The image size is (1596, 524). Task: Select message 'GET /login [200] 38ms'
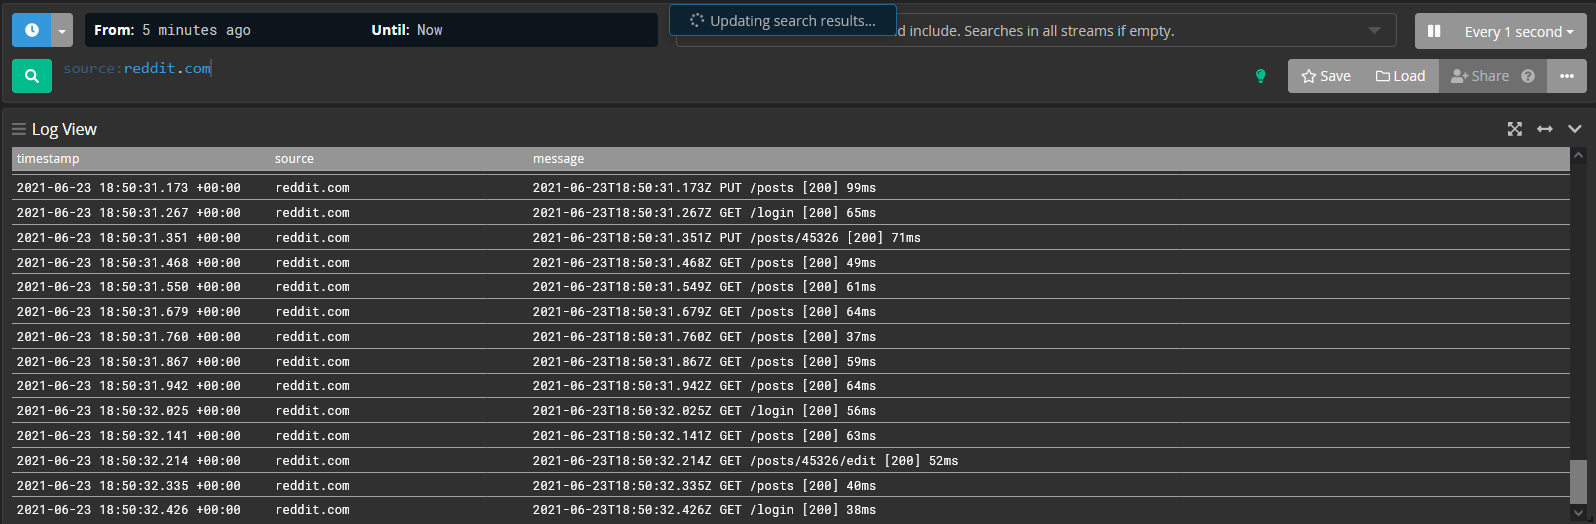coord(704,510)
